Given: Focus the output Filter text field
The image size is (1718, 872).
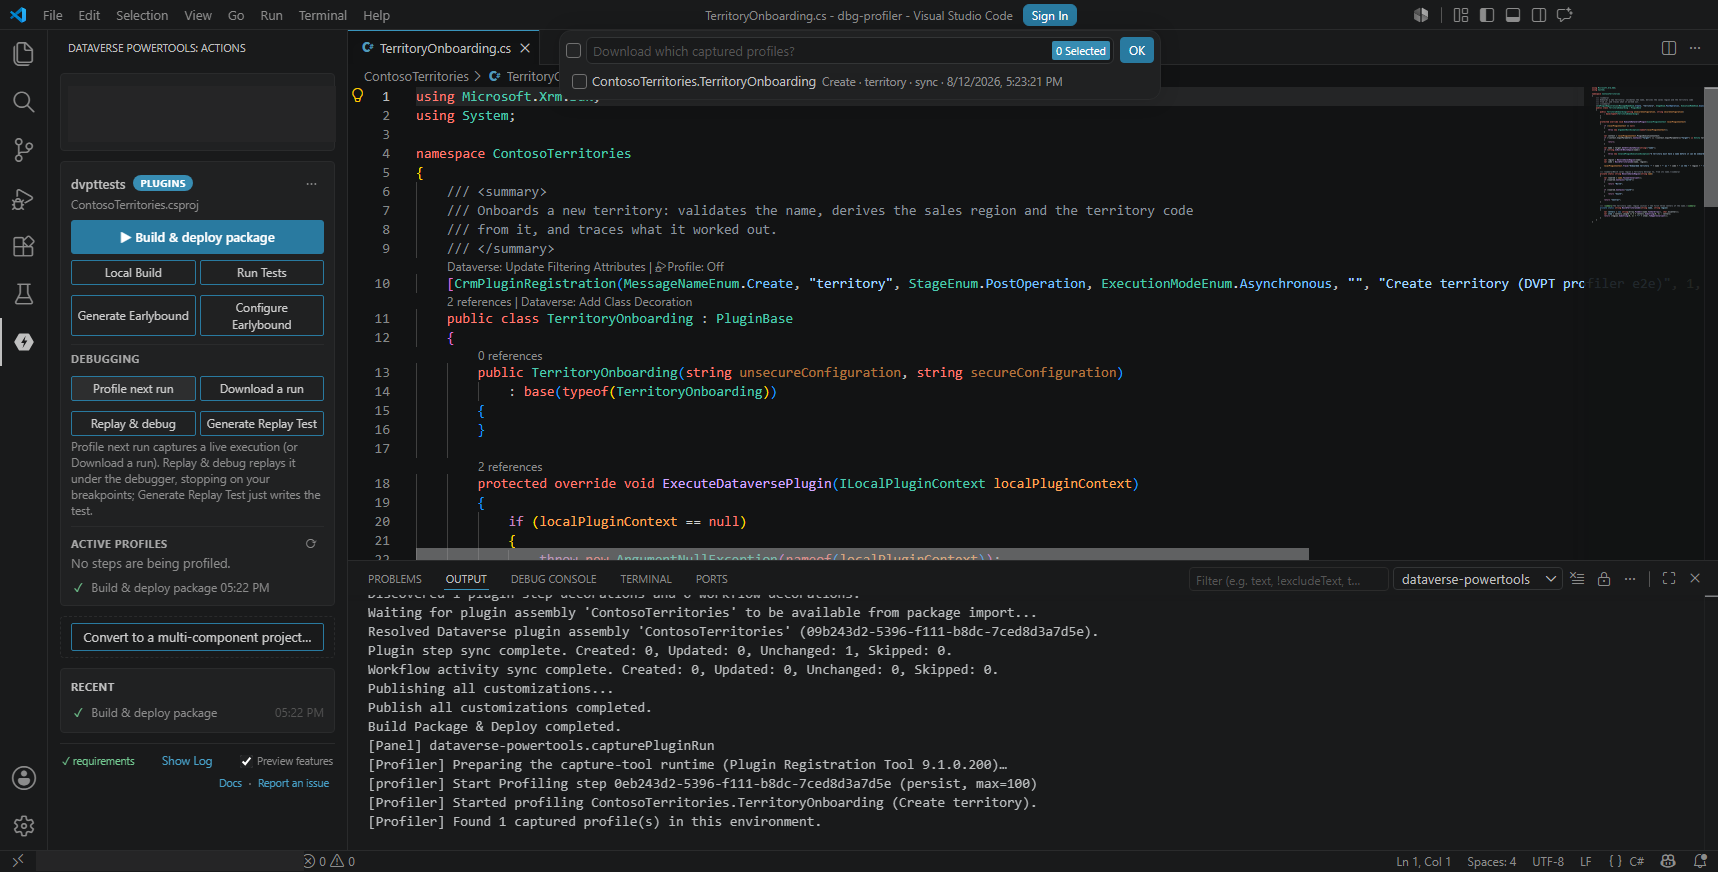Looking at the screenshot, I should click(x=1289, y=580).
